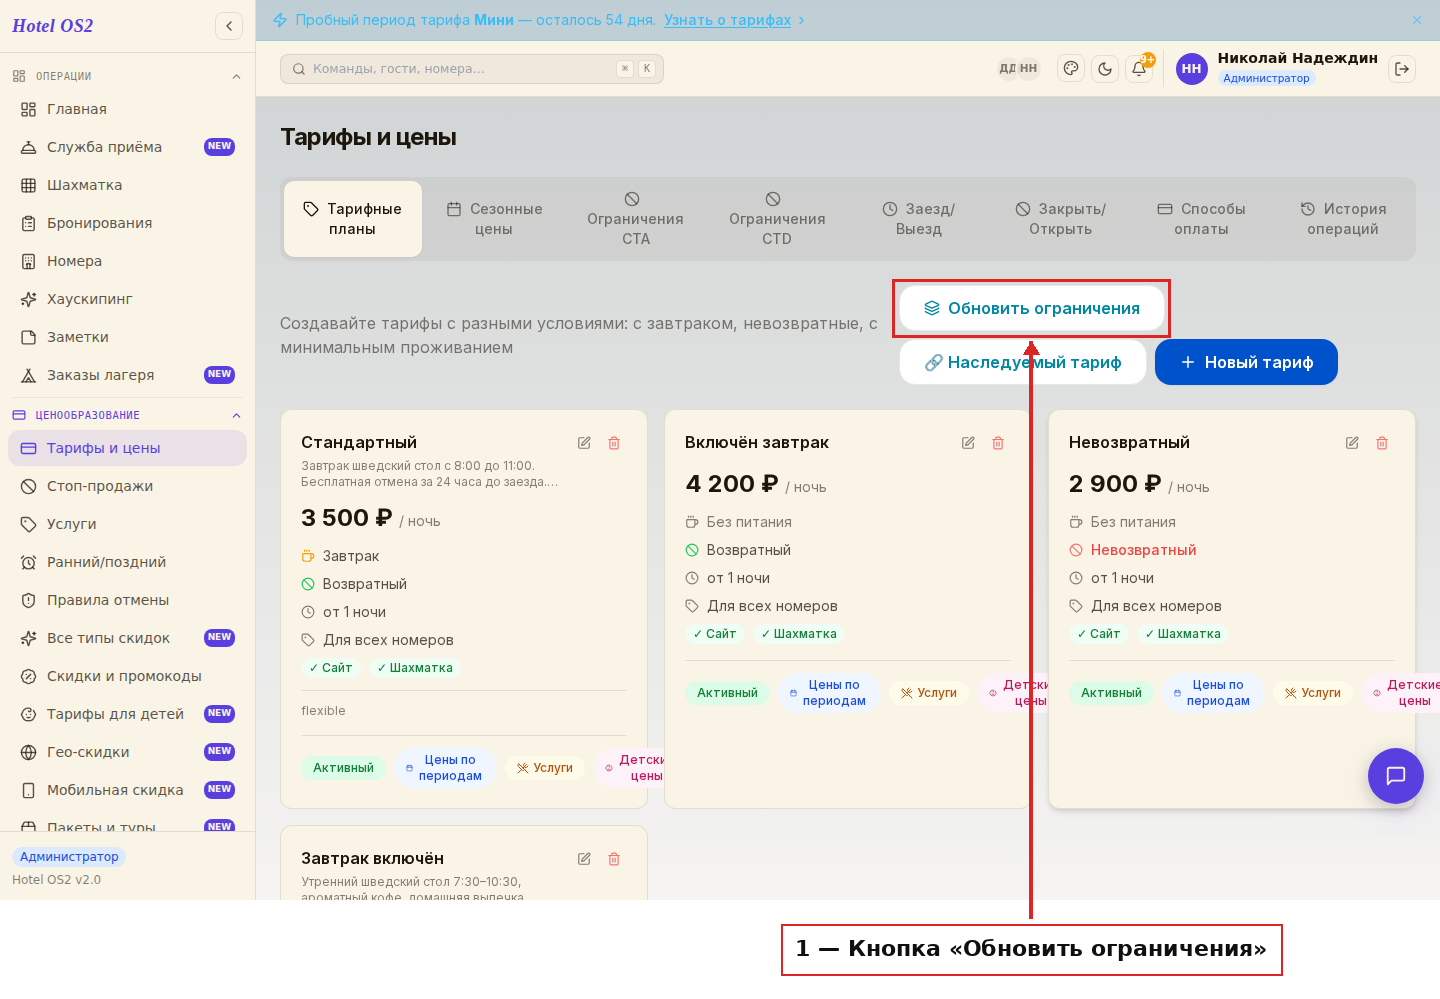Select Тарифы и цены in the sidebar
Image resolution: width=1440 pixels, height=999 pixels.
point(127,448)
